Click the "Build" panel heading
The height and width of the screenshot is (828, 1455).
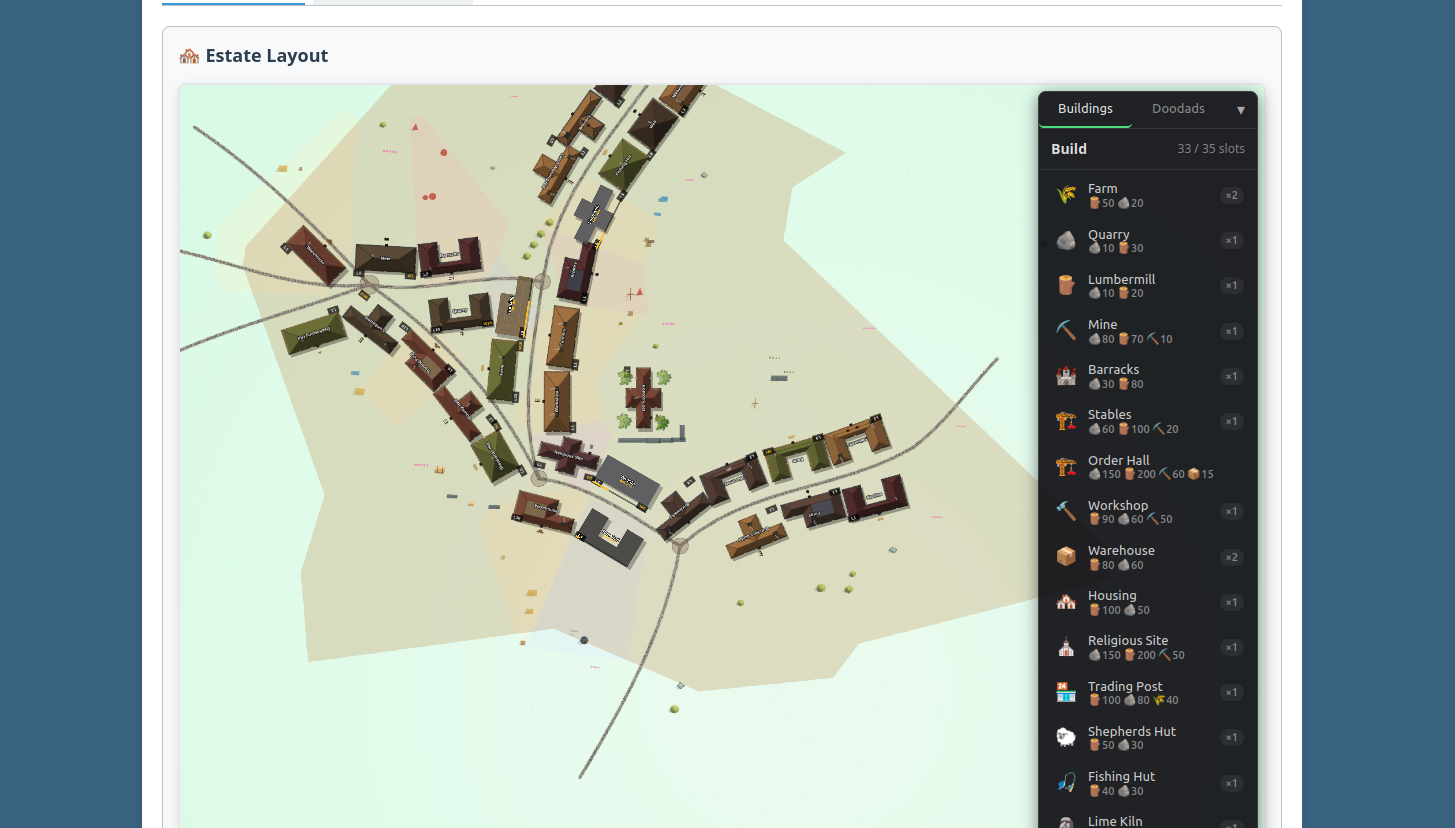pyautogui.click(x=1068, y=149)
